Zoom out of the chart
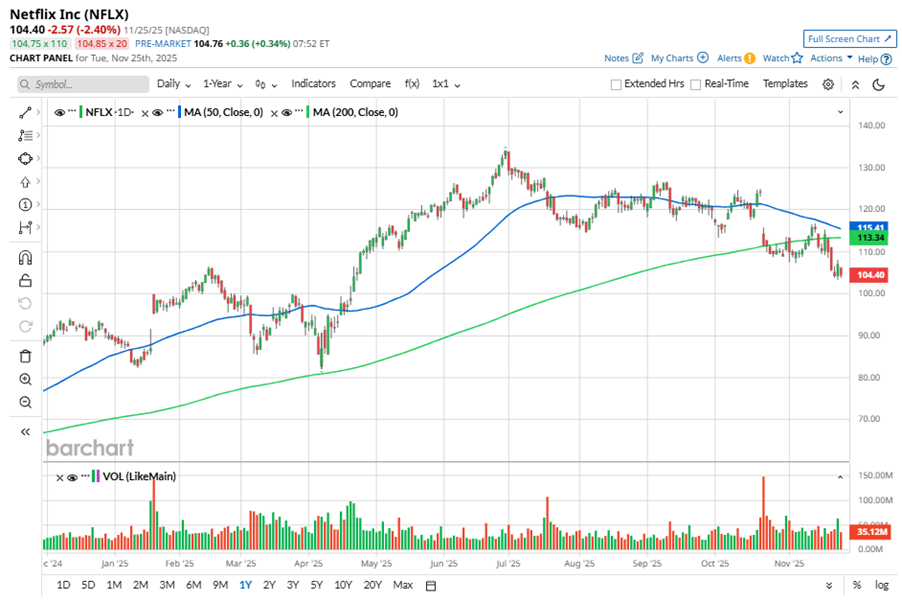The height and width of the screenshot is (602, 902). point(25,402)
